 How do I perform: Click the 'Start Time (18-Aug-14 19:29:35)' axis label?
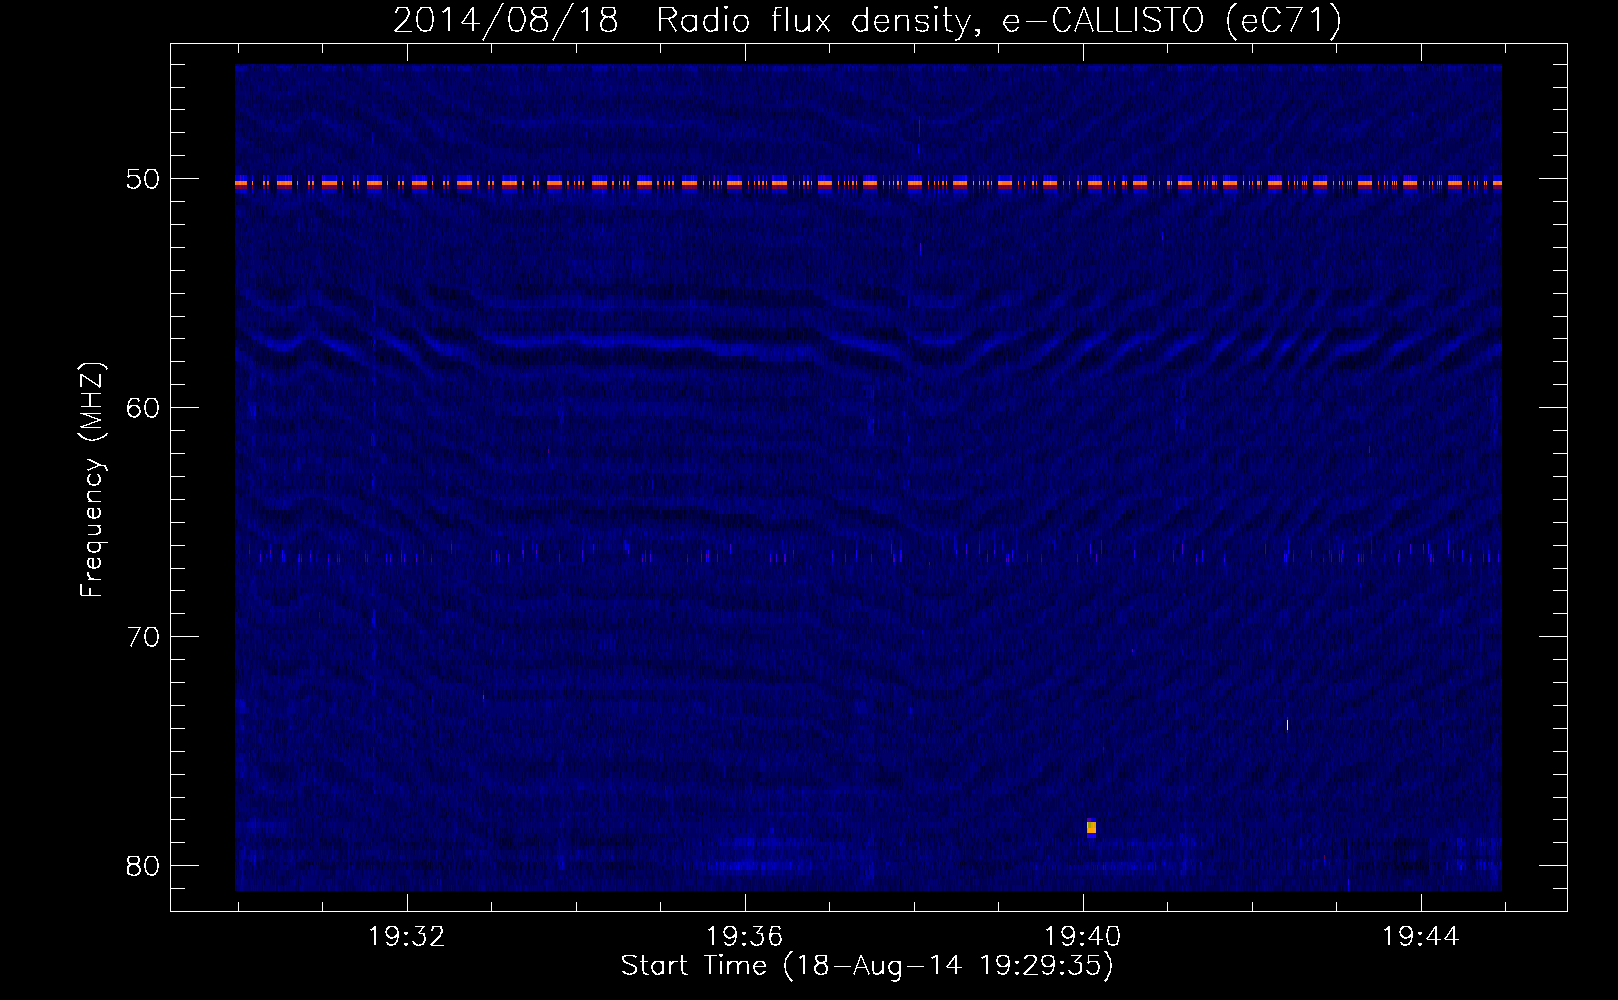pyautogui.click(x=867, y=966)
